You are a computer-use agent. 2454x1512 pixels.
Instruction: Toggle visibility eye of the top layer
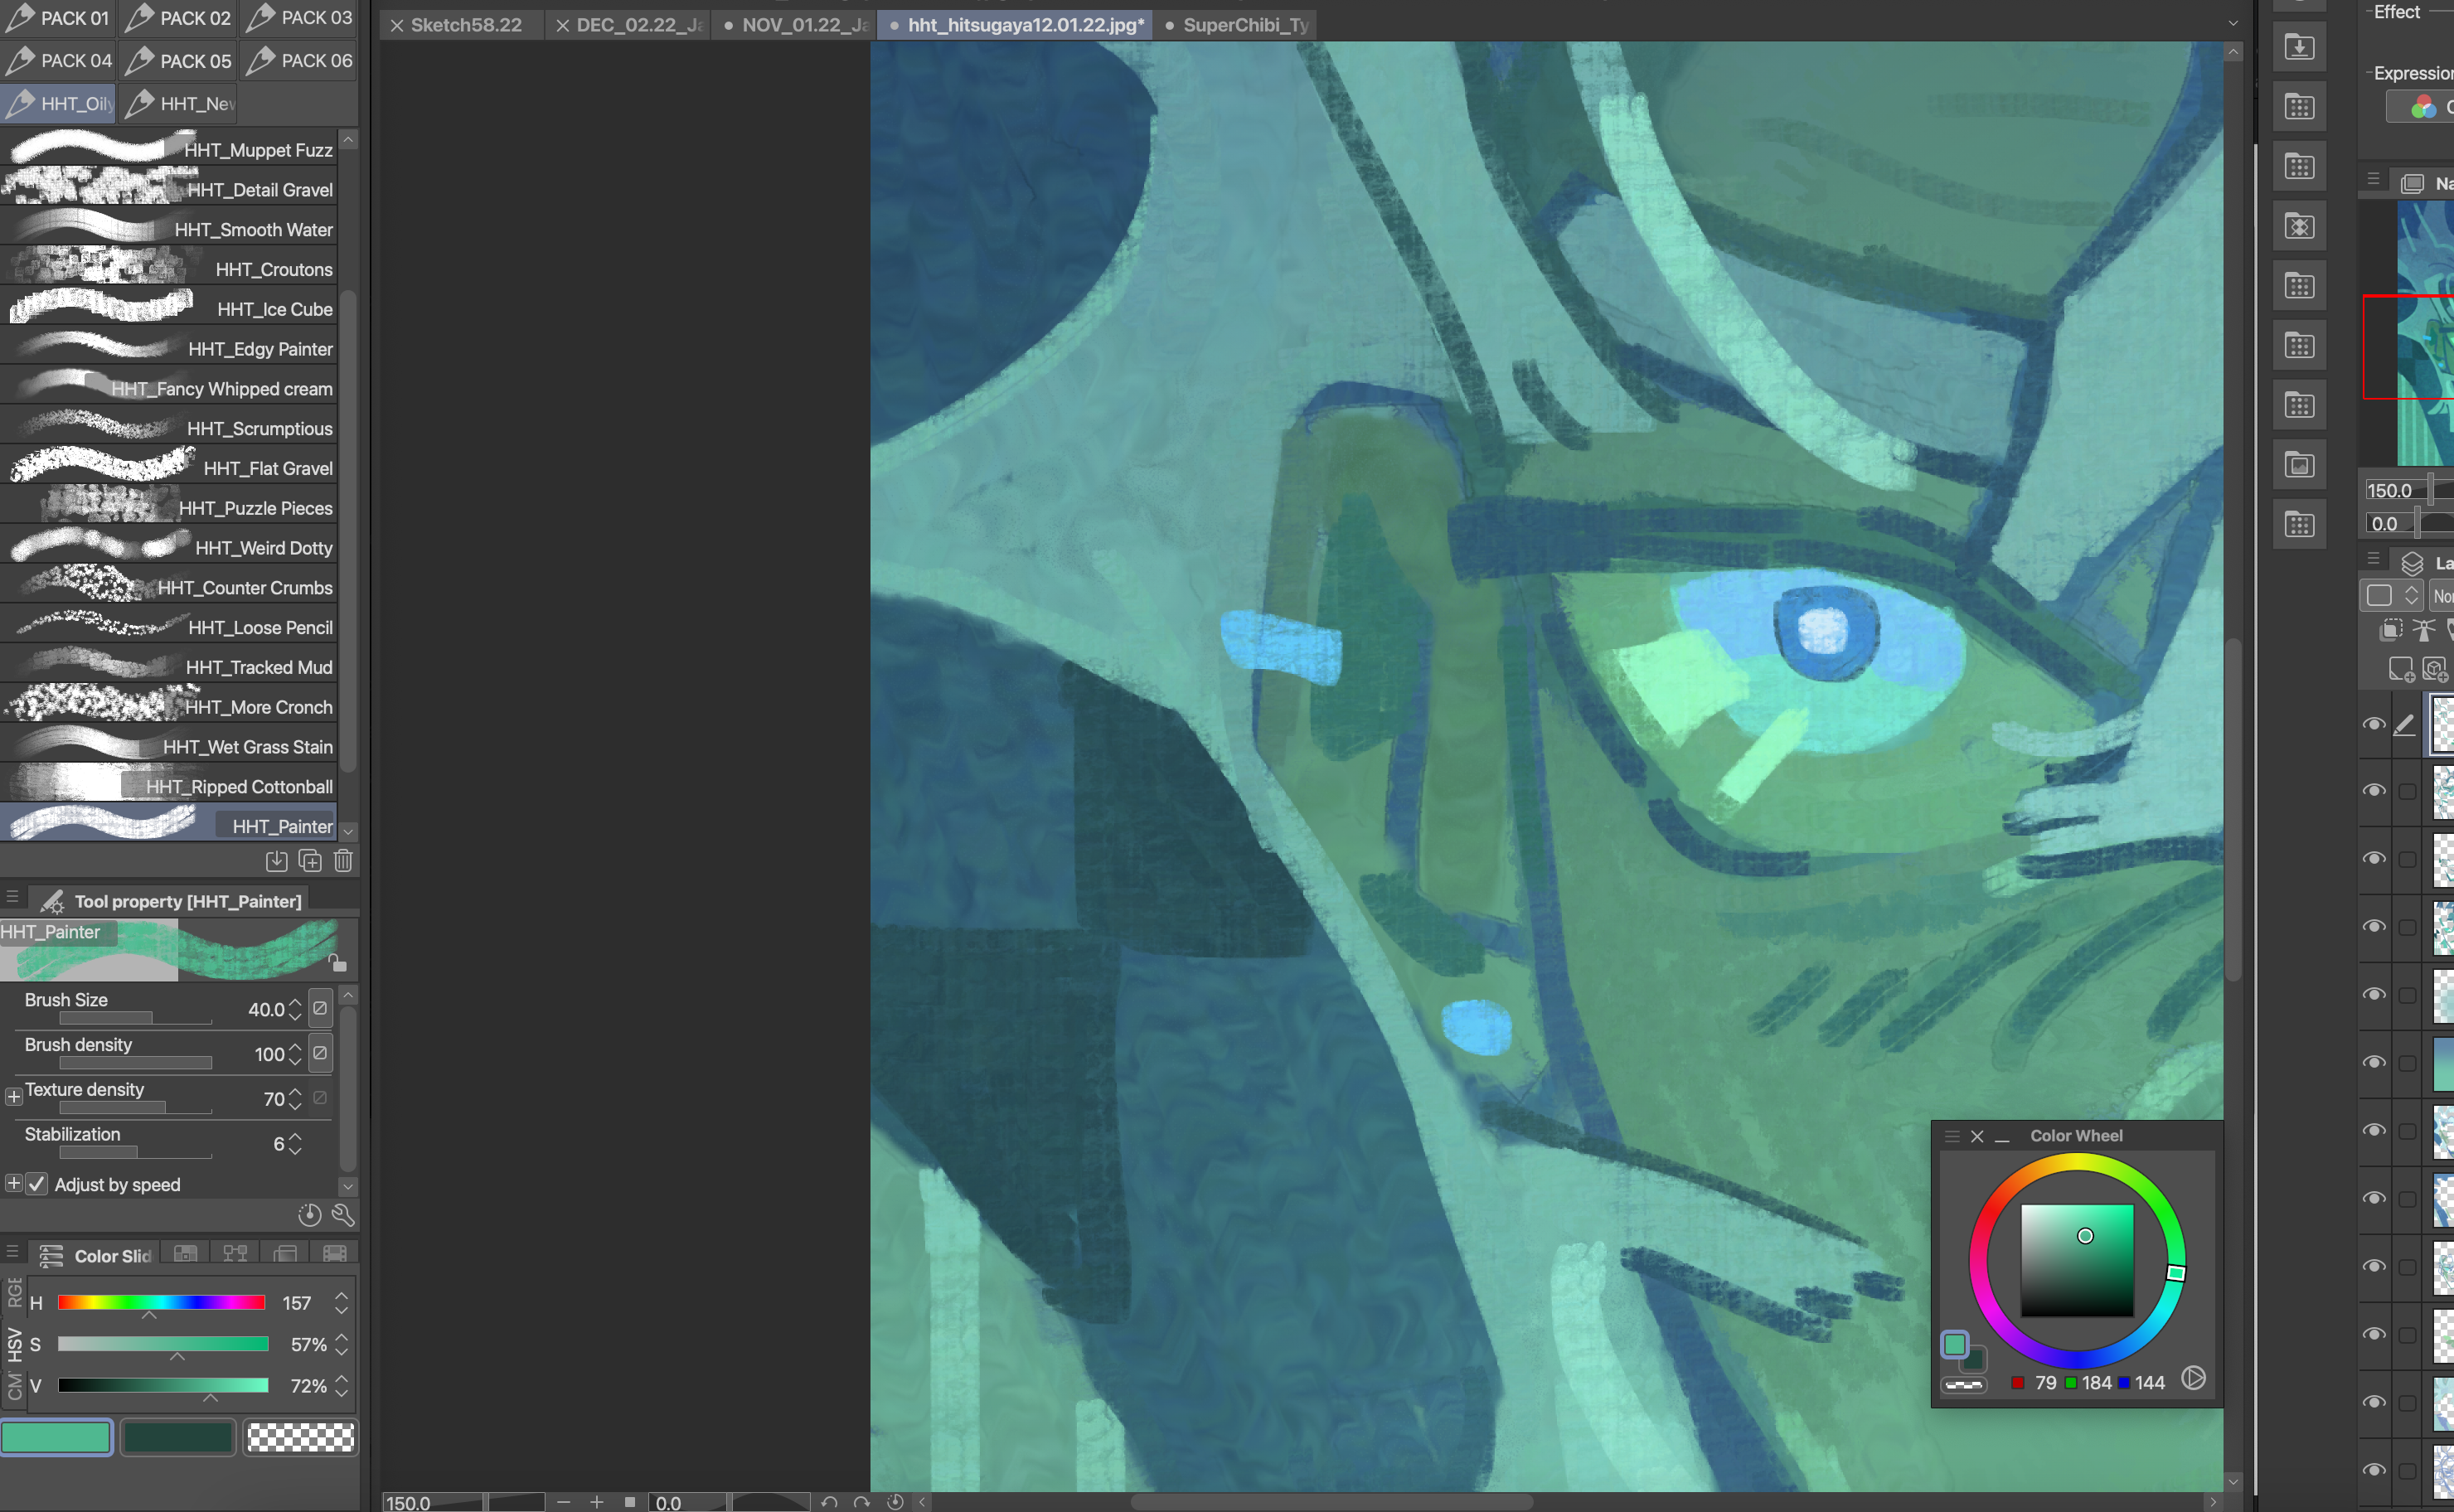click(x=2374, y=724)
